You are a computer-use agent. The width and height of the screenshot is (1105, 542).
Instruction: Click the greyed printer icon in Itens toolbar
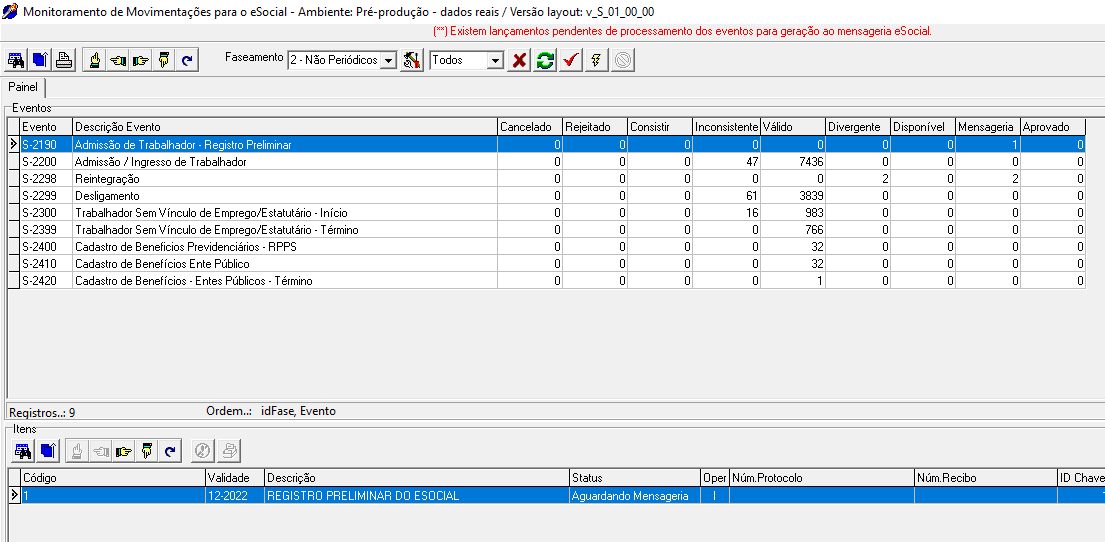click(x=228, y=450)
